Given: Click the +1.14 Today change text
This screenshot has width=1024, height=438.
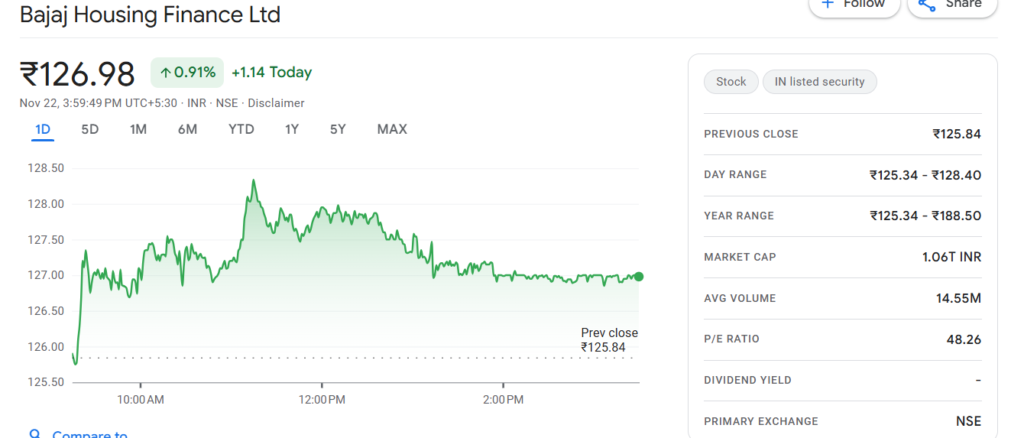Looking at the screenshot, I should tap(272, 72).
